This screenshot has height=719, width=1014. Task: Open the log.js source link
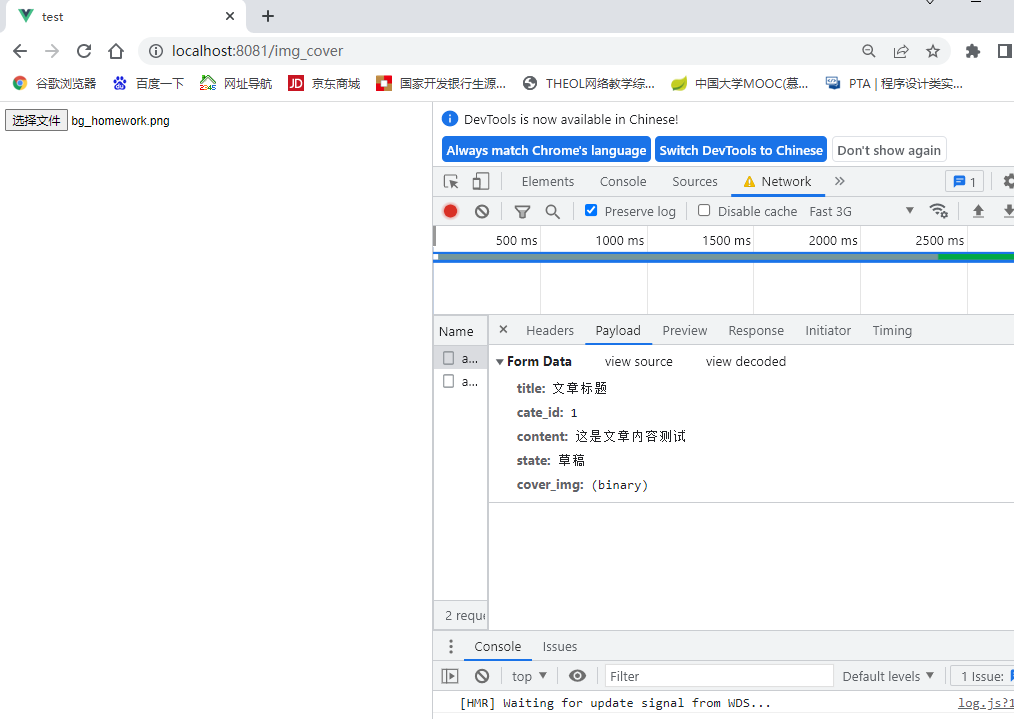point(985,703)
